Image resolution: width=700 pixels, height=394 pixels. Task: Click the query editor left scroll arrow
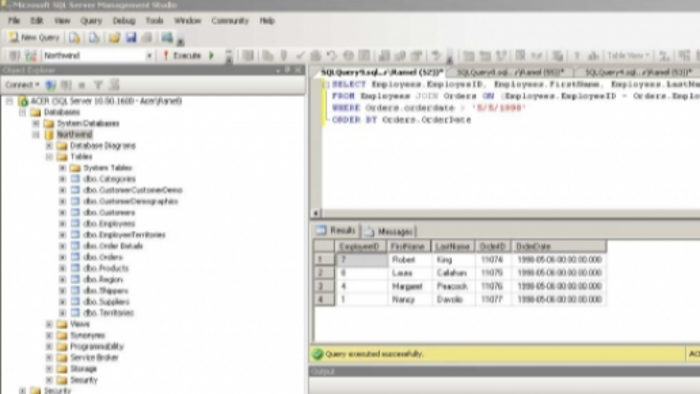(316, 213)
